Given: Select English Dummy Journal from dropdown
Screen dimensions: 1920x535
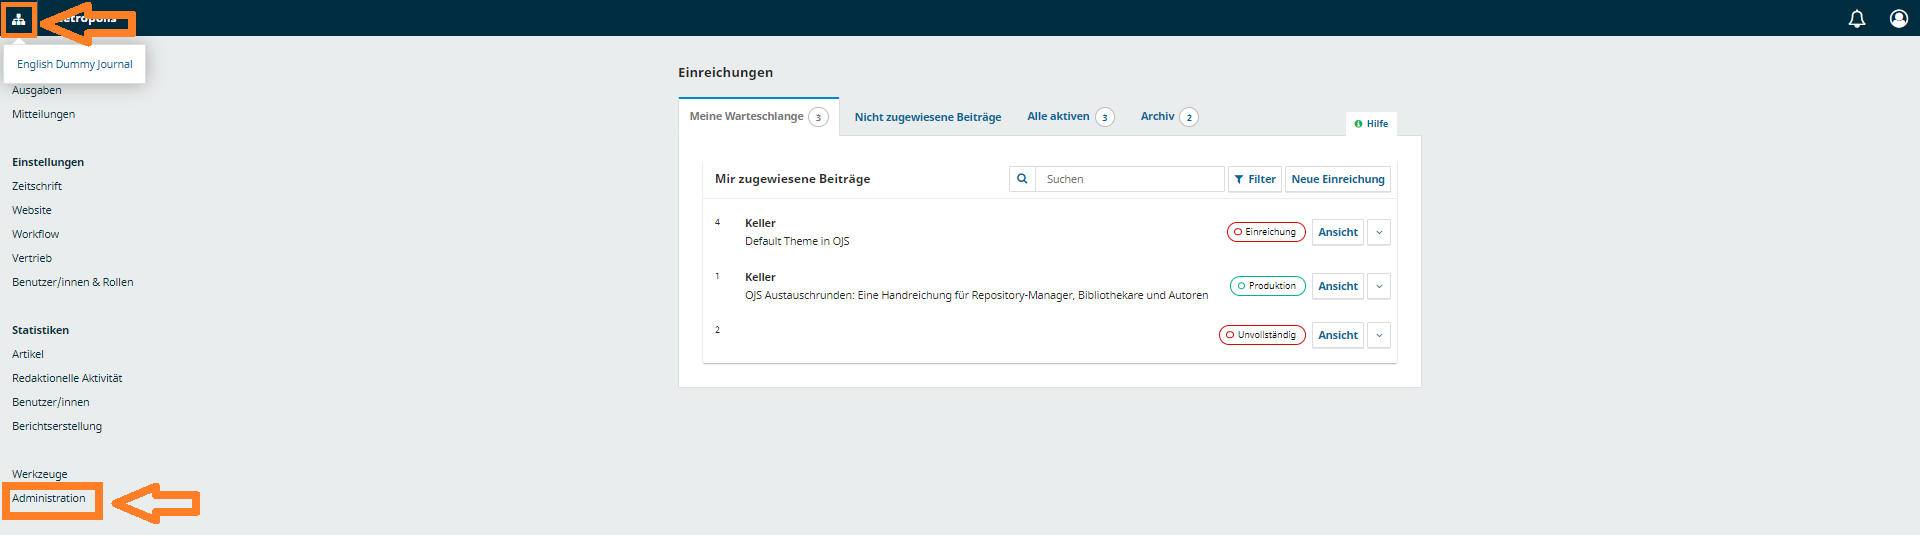Looking at the screenshot, I should 75,64.
